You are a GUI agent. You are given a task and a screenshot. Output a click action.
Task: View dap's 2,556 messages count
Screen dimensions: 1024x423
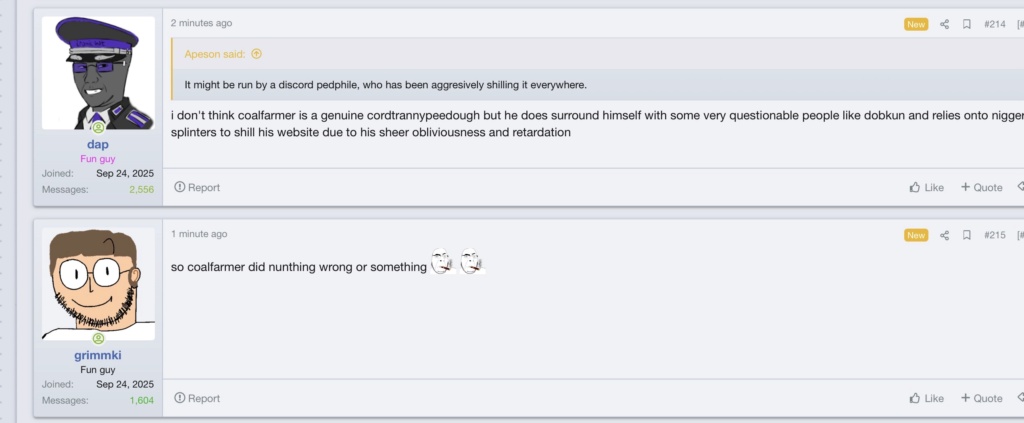pyautogui.click(x=142, y=189)
